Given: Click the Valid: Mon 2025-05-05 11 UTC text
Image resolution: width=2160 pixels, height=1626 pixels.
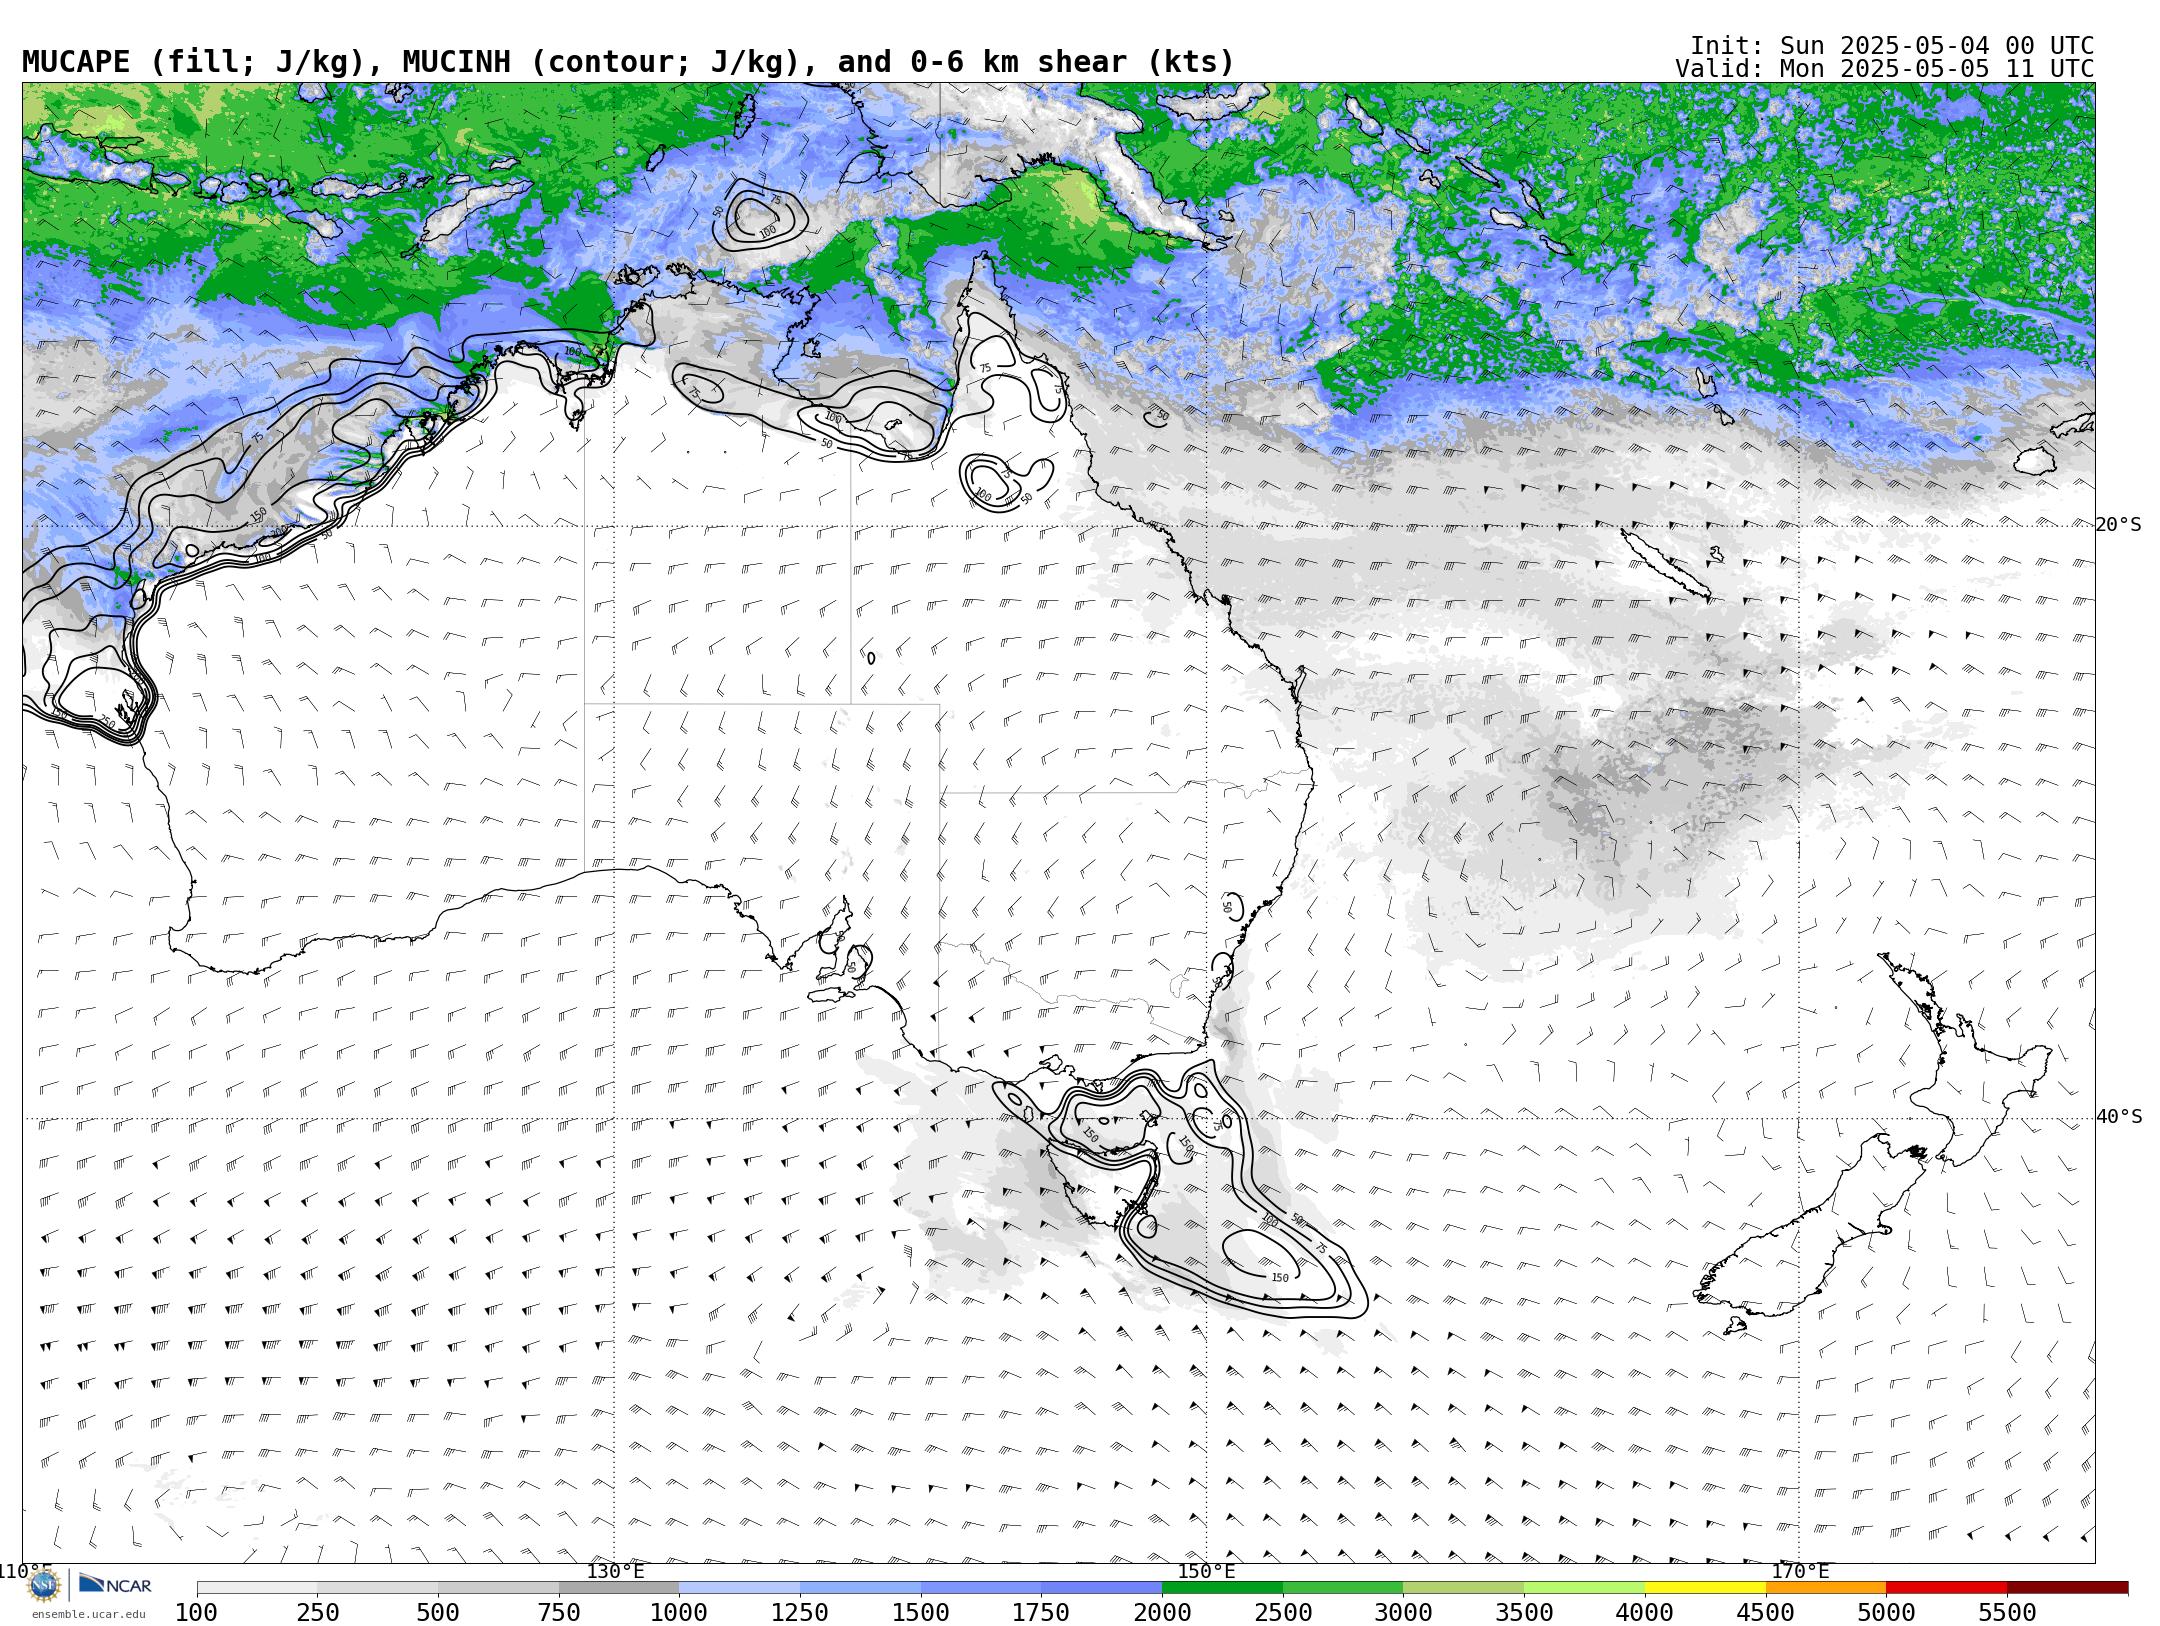Looking at the screenshot, I should [x=1885, y=69].
